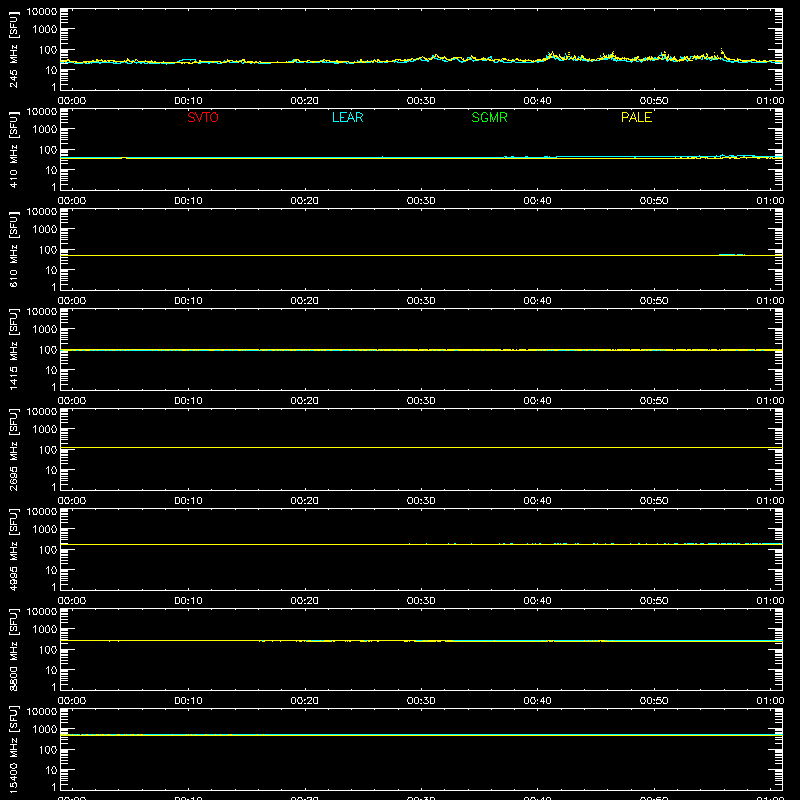800x800 pixels.
Task: Click the 00:10 tick label under the 610 MHz plot
Action: pos(188,301)
